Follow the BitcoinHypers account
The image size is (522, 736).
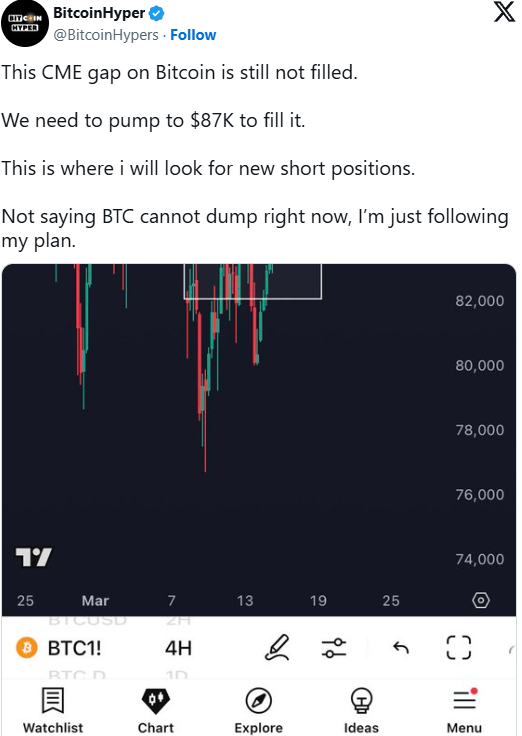(193, 35)
